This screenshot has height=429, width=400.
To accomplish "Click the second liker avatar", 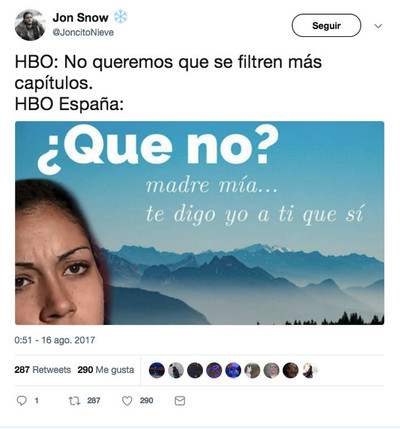I will 176,370.
